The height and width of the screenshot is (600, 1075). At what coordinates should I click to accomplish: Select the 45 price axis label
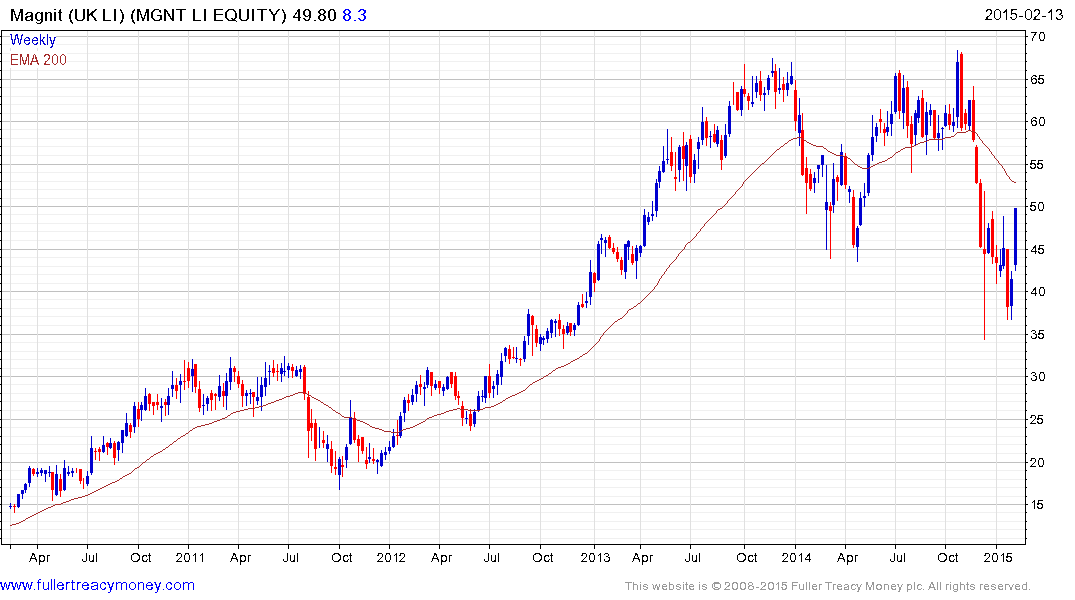pyautogui.click(x=1037, y=250)
